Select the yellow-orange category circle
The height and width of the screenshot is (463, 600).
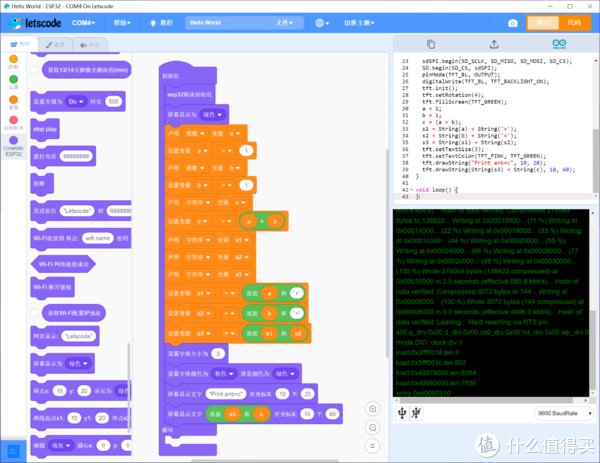(x=13, y=59)
